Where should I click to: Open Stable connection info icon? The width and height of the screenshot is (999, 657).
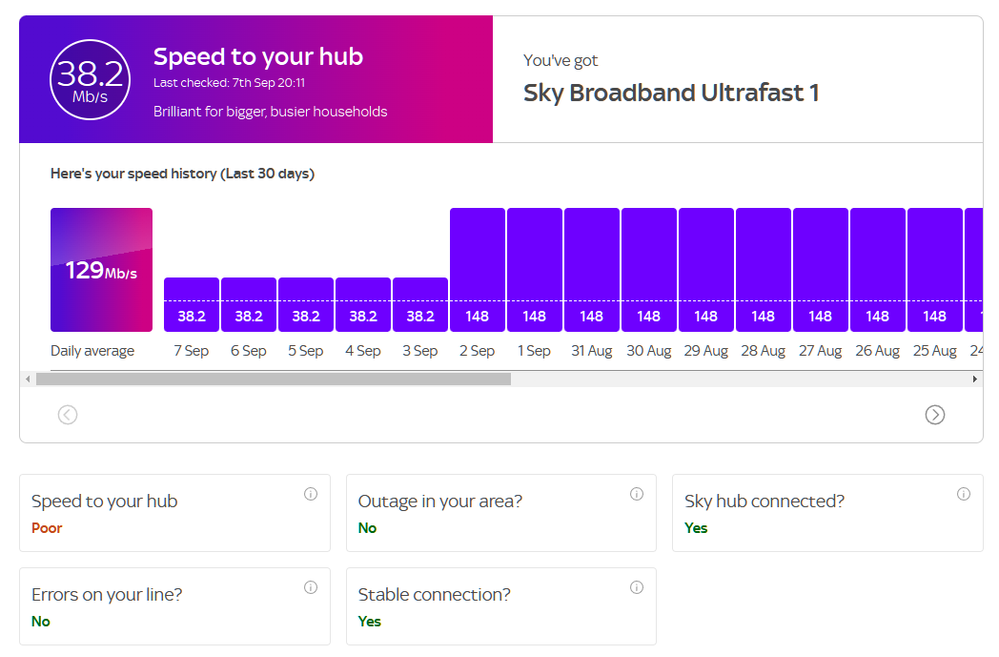point(636,587)
